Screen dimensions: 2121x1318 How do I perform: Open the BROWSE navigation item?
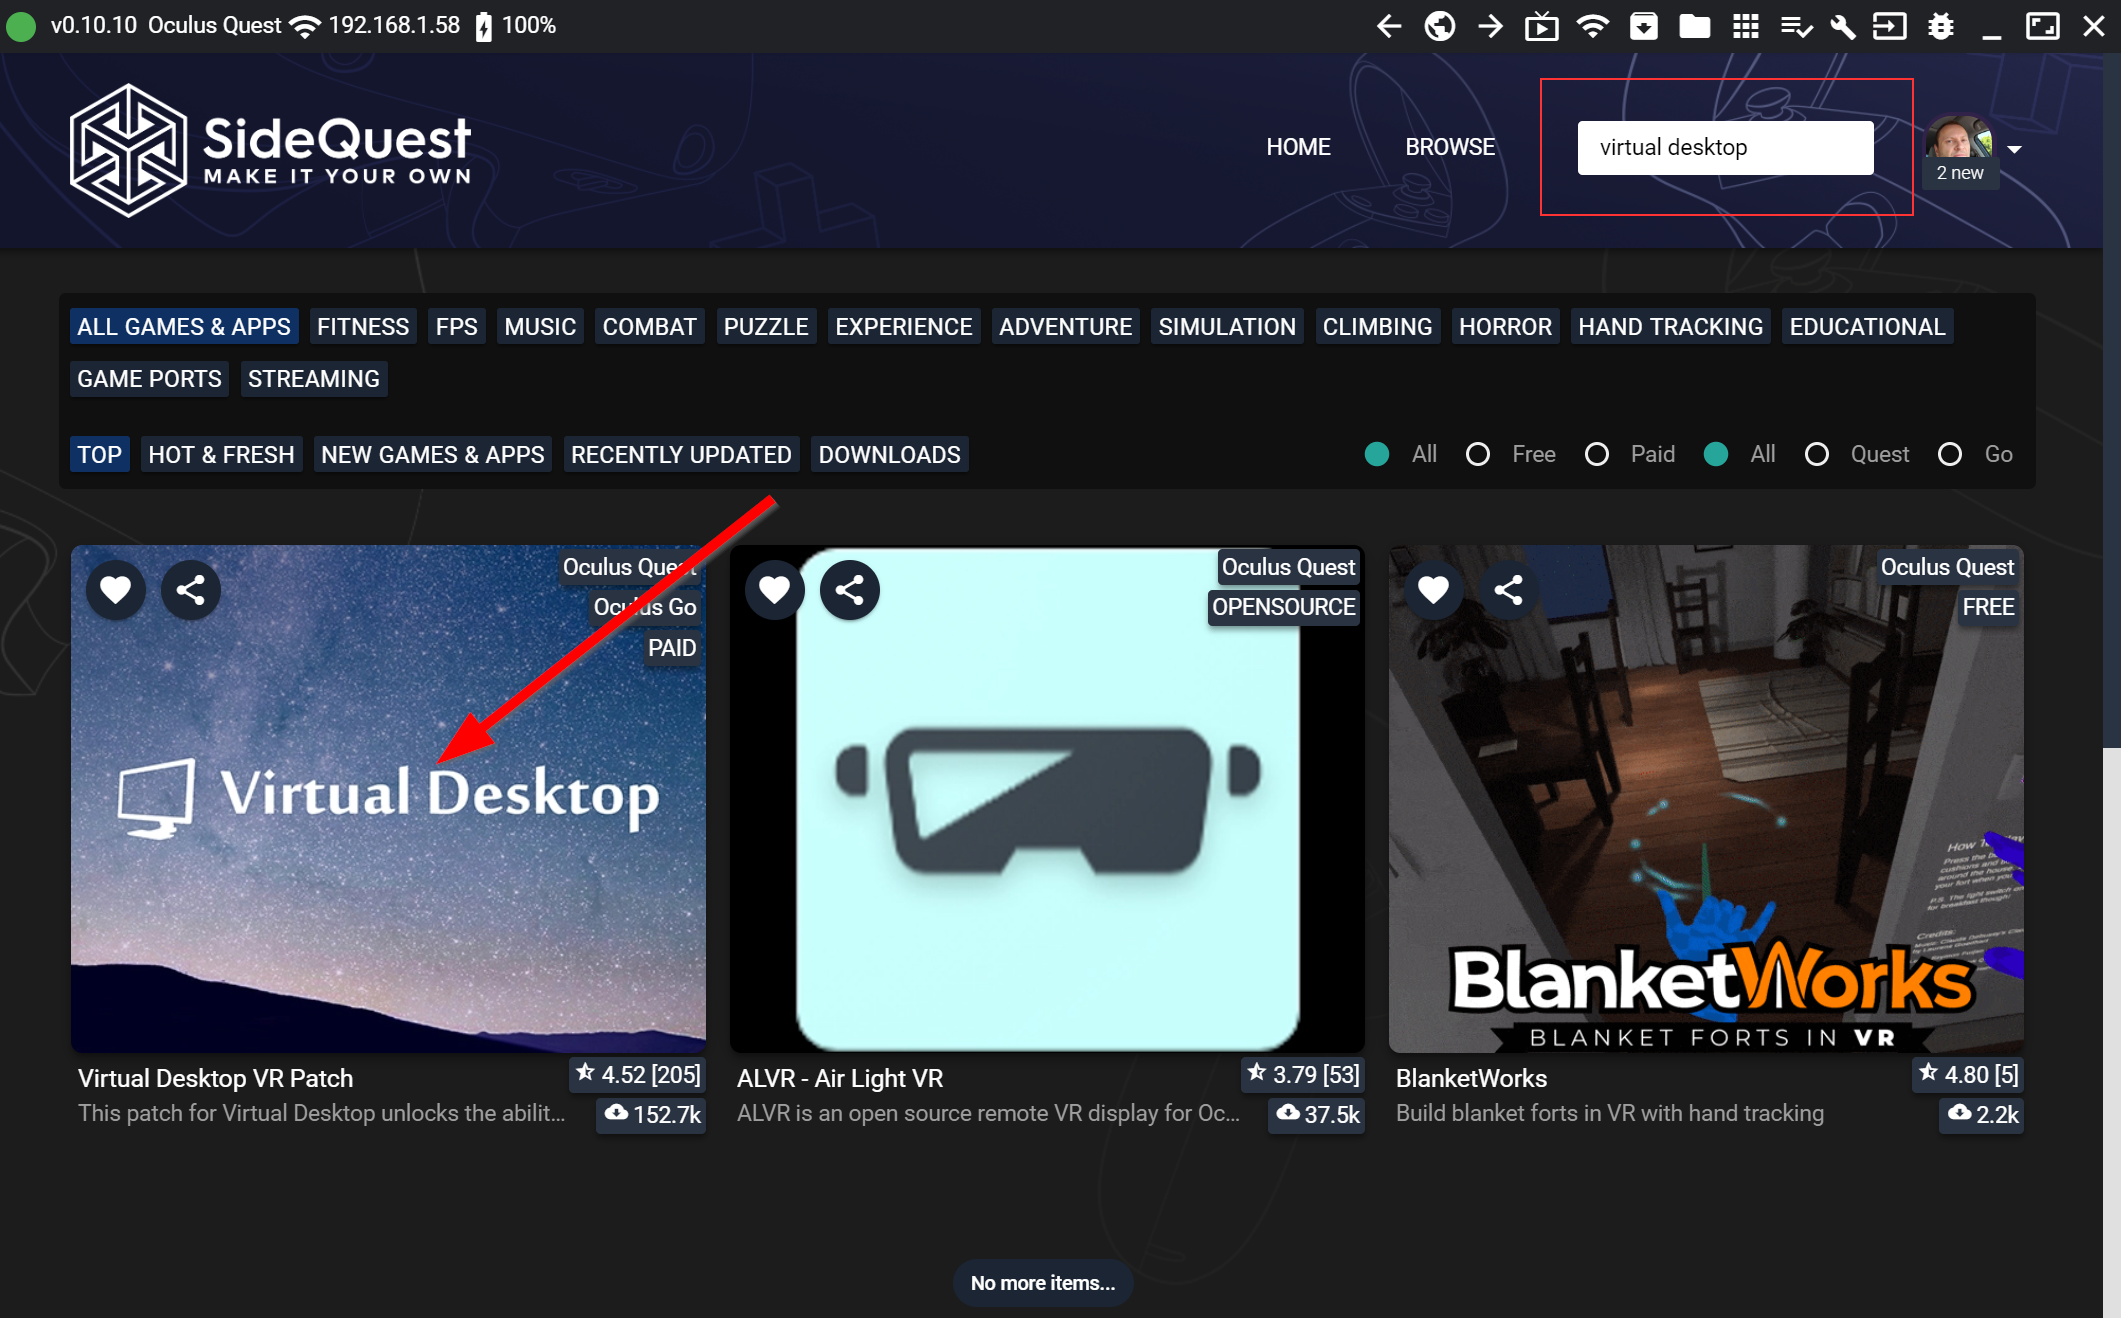pyautogui.click(x=1450, y=147)
